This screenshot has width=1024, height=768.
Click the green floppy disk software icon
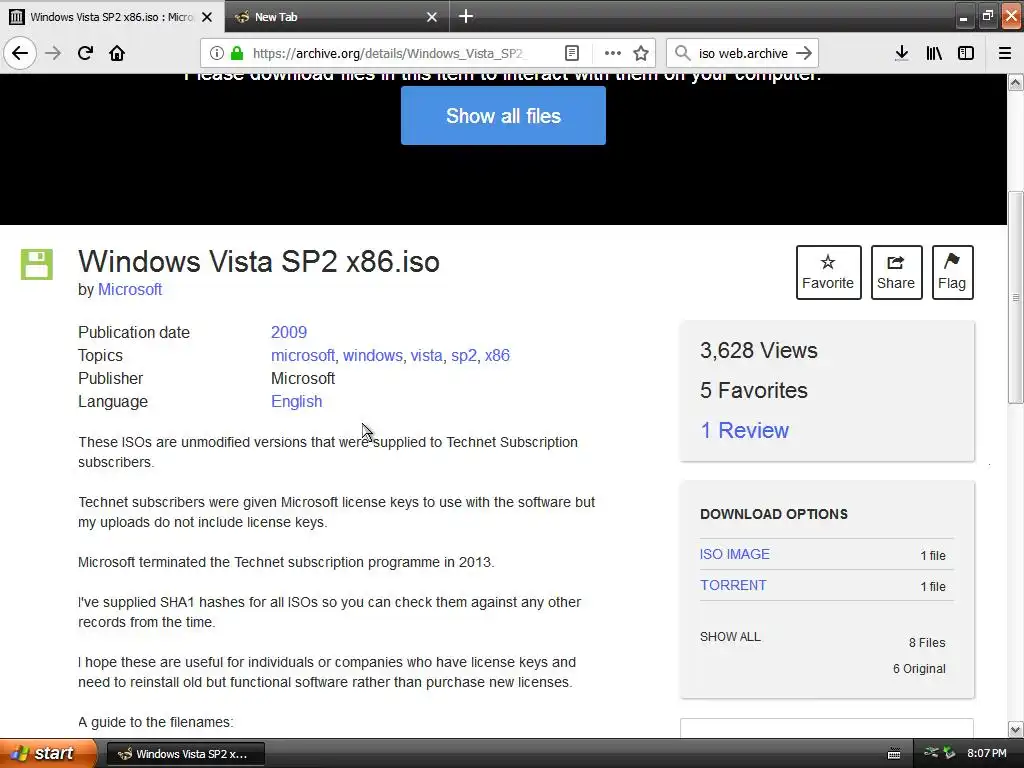(37, 264)
